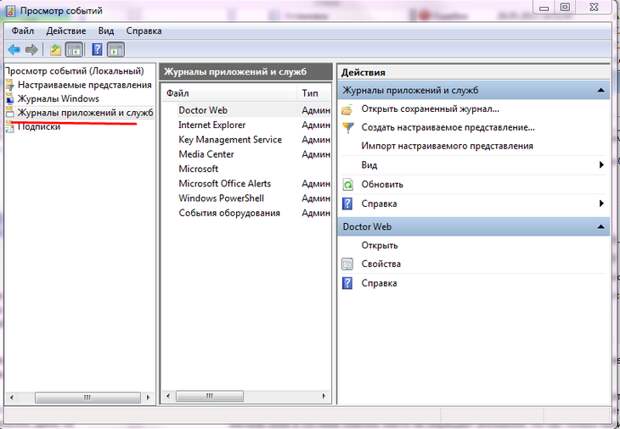Viewport: 620px width, 429px height.
Task: Click right arrow of middle pane scrollbar
Action: pyautogui.click(x=324, y=396)
